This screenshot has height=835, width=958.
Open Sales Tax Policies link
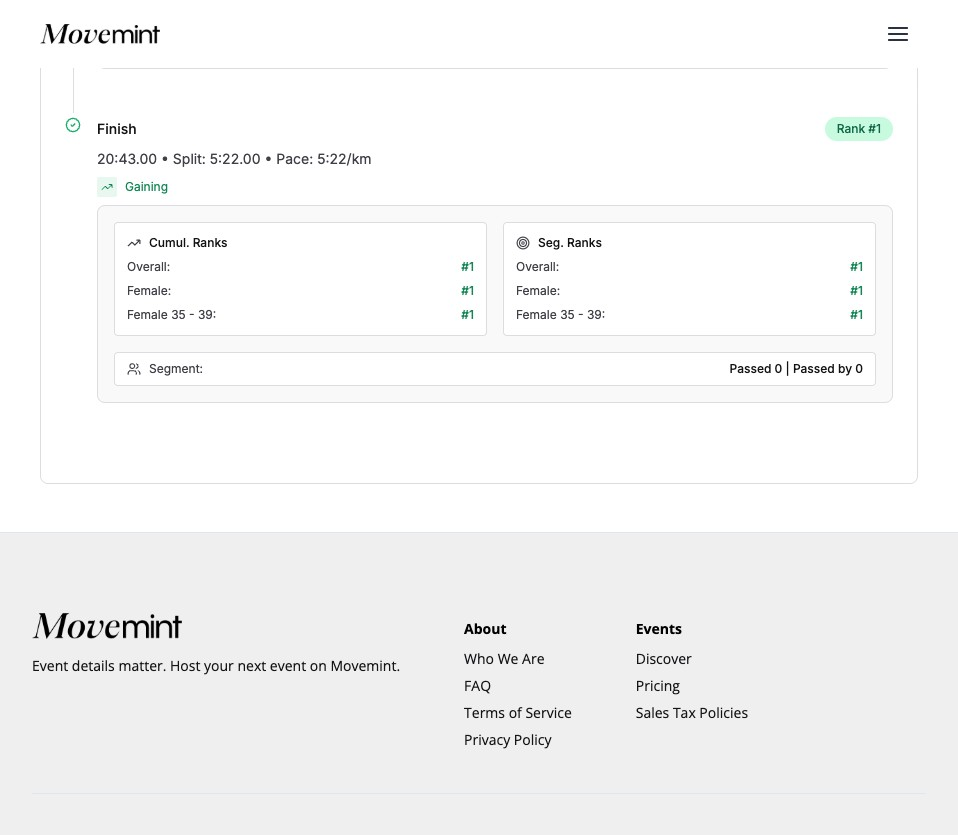691,713
